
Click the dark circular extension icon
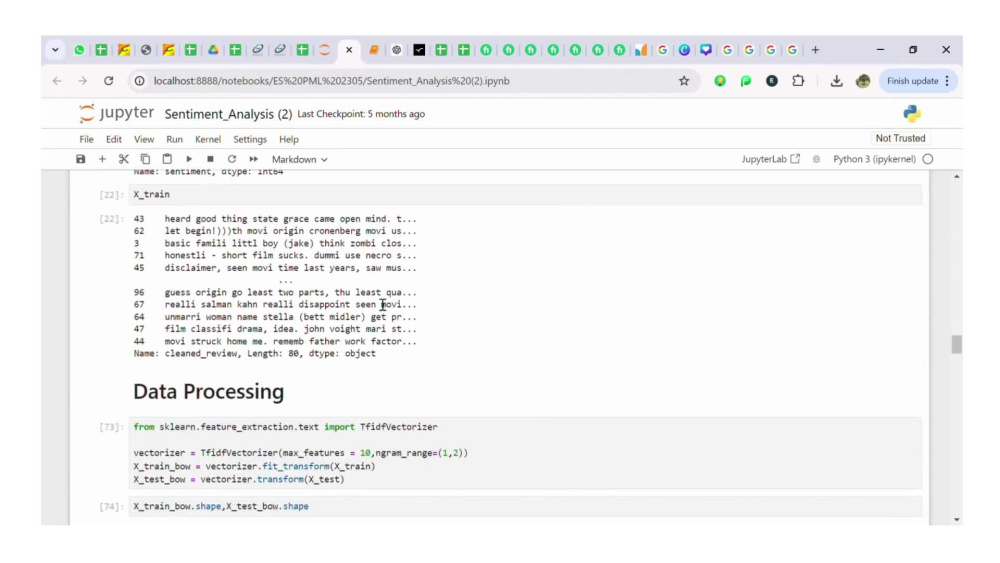point(772,81)
